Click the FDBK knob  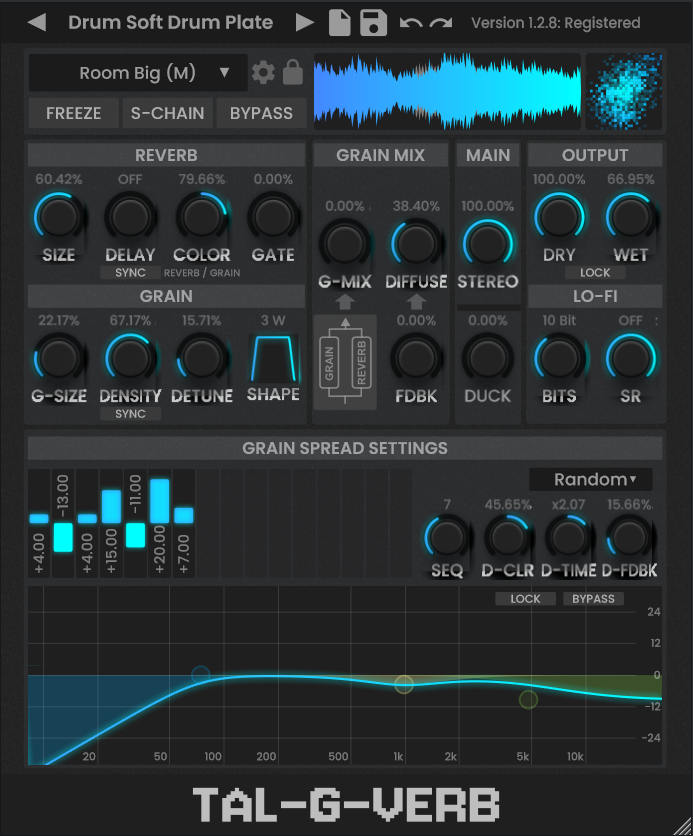point(416,358)
